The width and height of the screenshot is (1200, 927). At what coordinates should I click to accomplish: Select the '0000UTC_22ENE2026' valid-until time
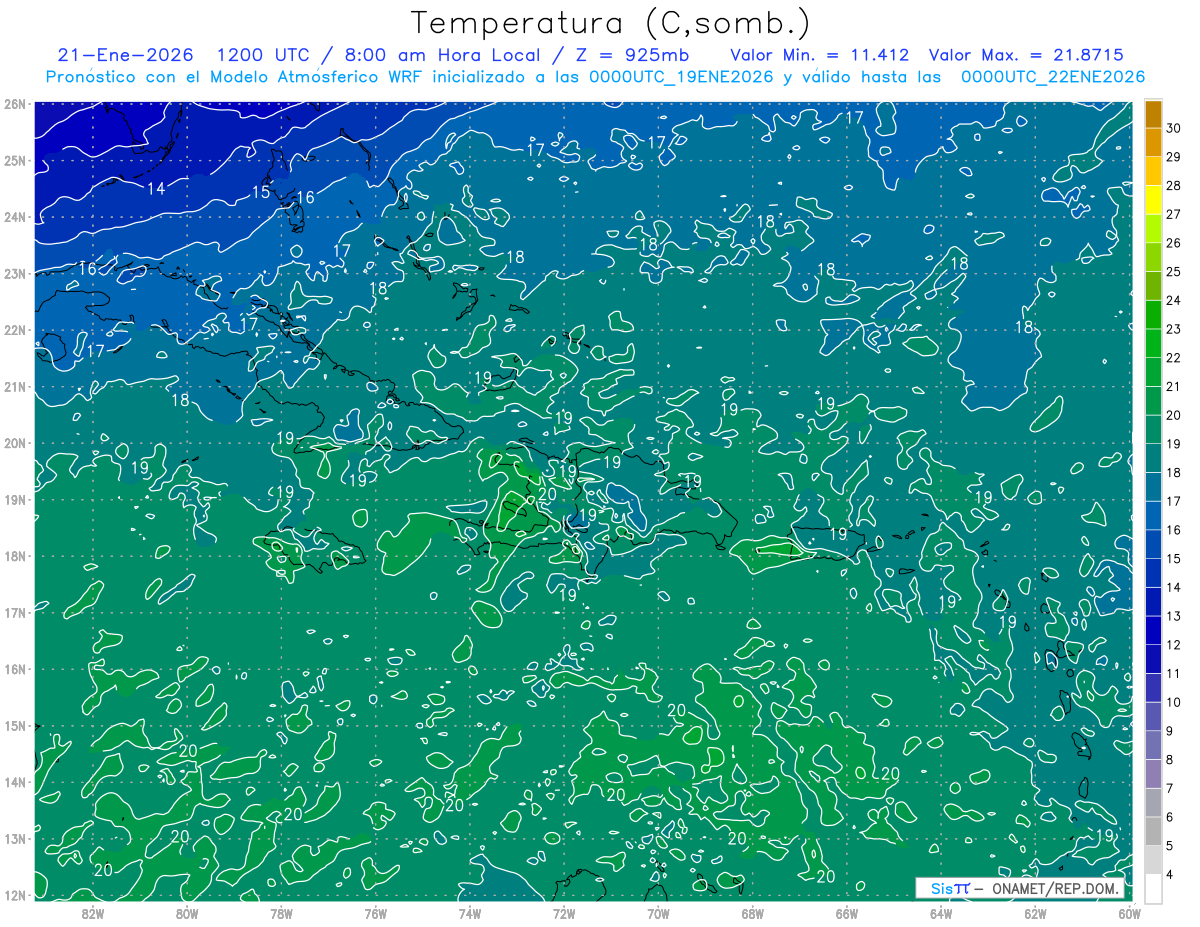click(1052, 77)
